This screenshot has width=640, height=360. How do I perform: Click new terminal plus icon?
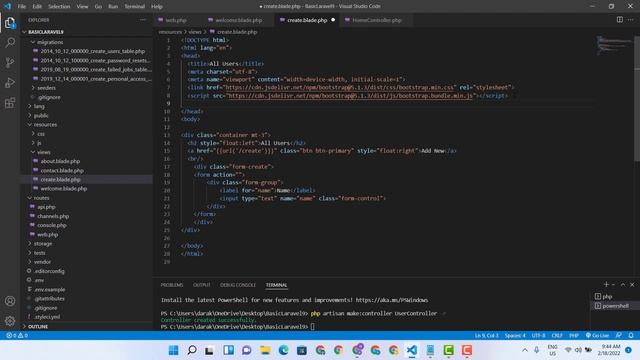(606, 284)
